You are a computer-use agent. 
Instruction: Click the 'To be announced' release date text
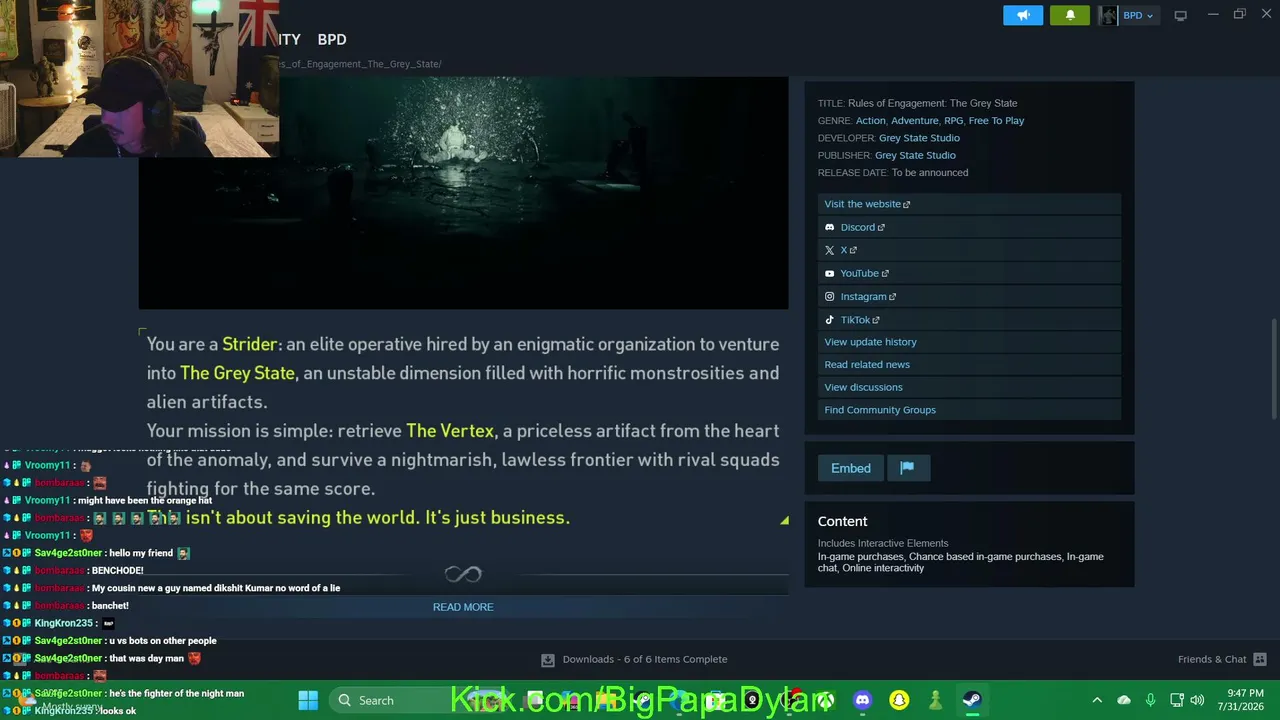tap(930, 173)
